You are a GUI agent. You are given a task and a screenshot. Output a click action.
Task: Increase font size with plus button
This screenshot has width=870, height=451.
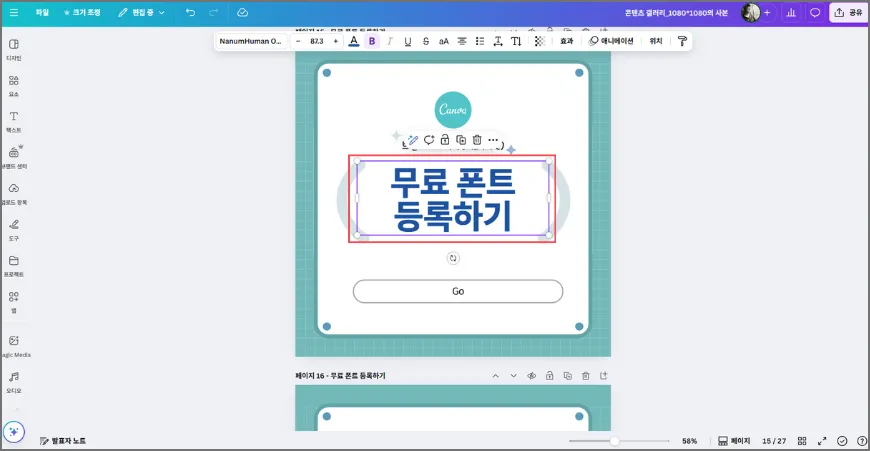[x=335, y=41]
